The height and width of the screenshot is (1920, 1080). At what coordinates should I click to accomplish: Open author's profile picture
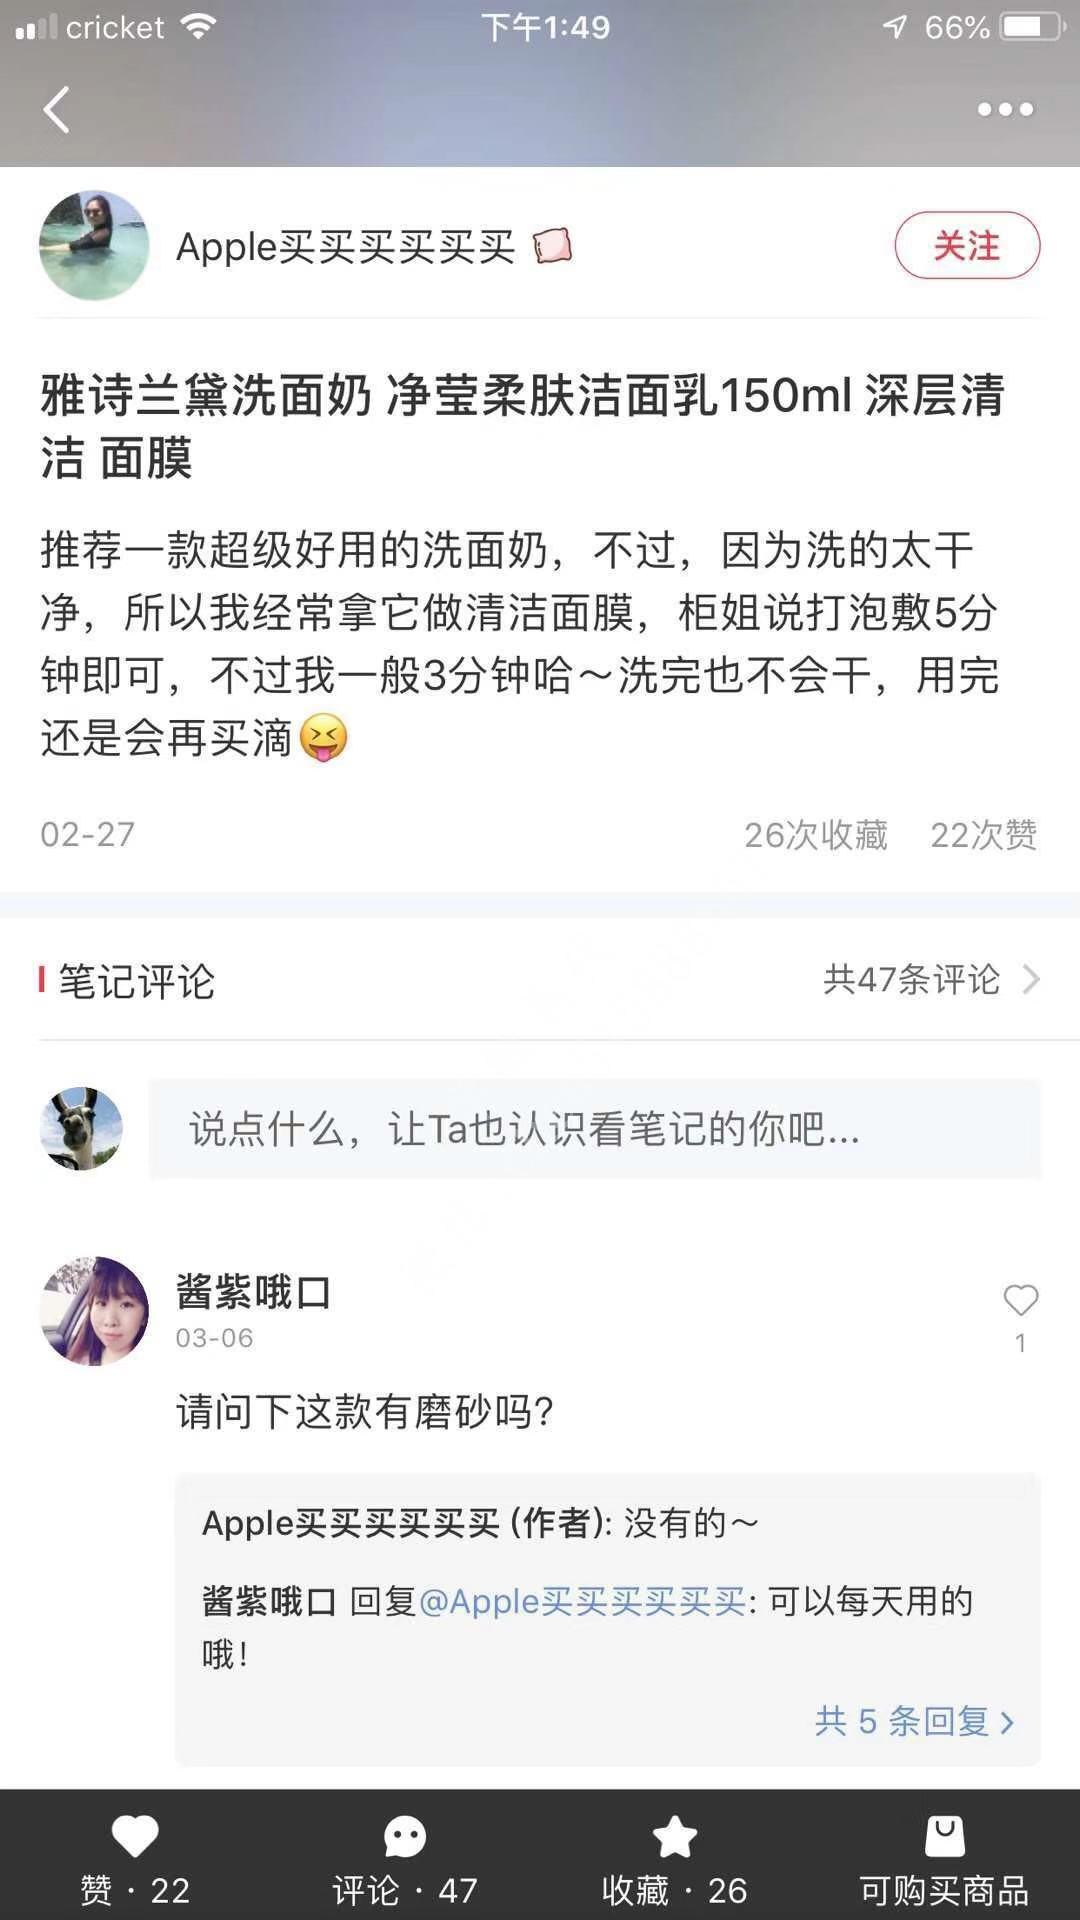94,245
